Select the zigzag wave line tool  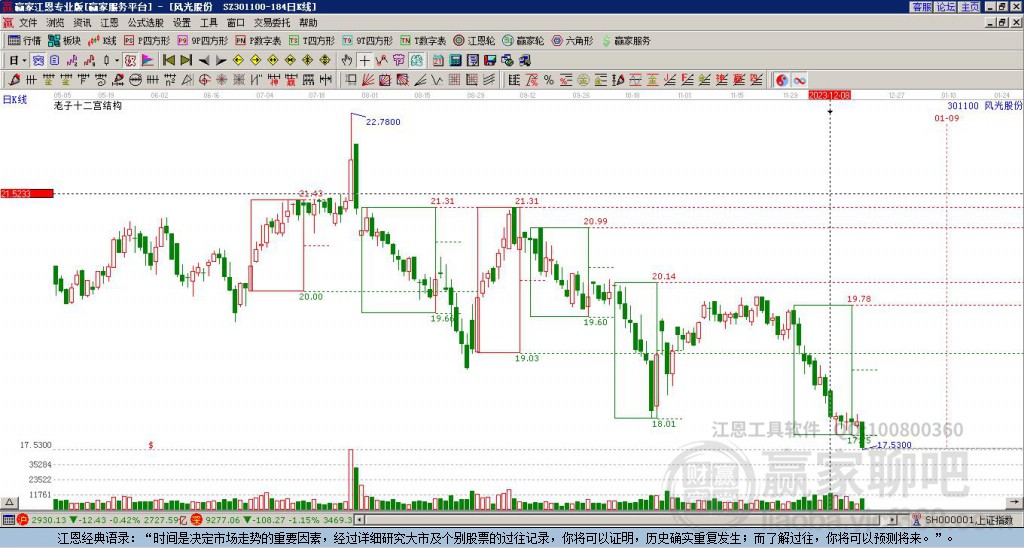437,80
